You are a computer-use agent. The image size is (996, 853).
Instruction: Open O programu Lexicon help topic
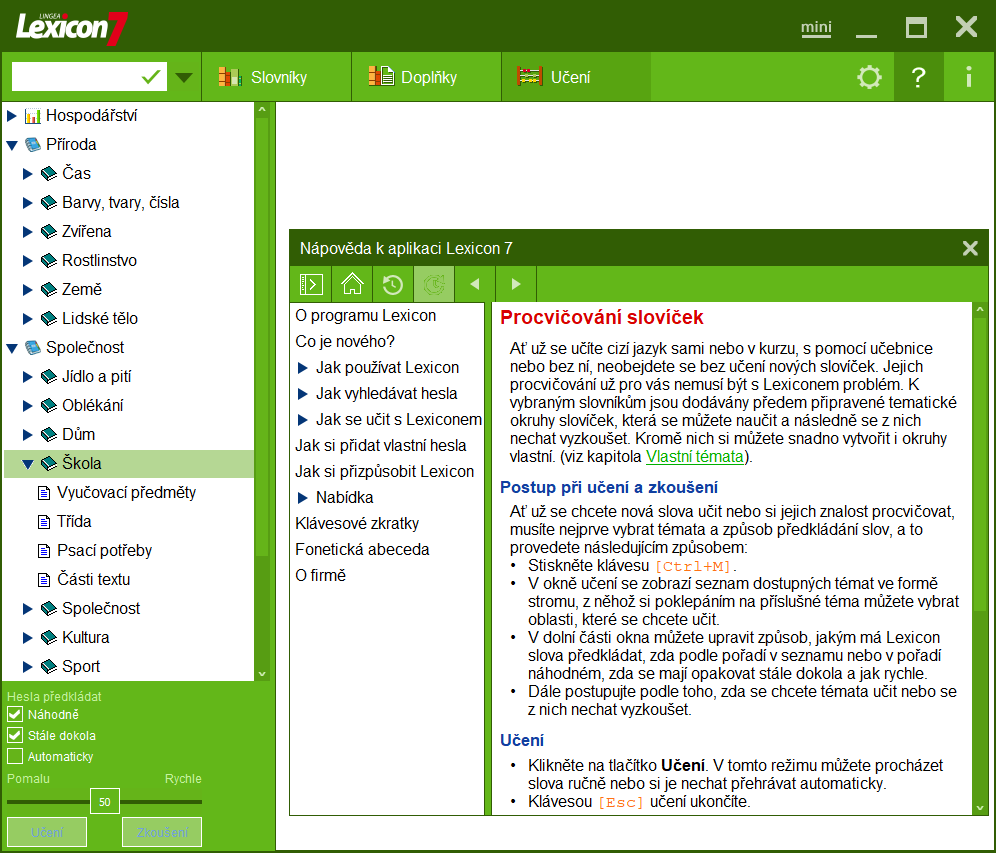(365, 316)
